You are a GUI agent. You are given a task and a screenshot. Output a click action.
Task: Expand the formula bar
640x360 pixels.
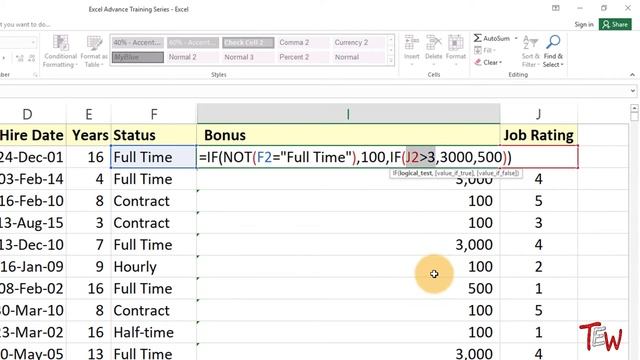click(x=633, y=91)
